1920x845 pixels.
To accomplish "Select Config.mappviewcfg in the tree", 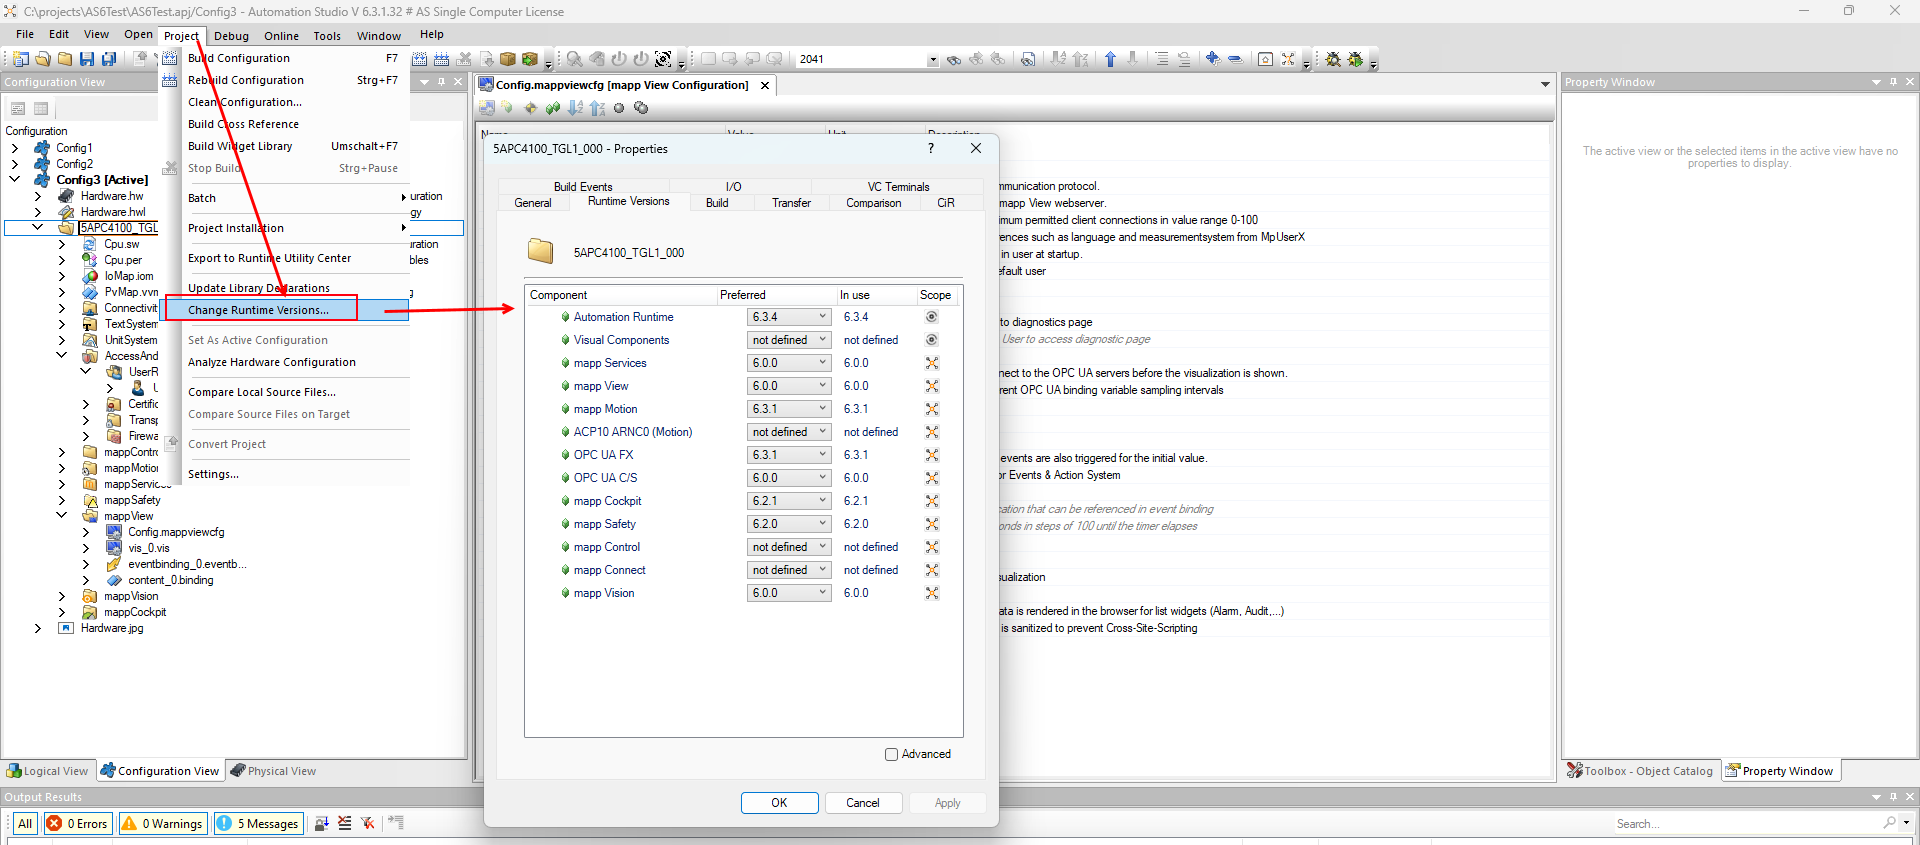I will [x=176, y=532].
